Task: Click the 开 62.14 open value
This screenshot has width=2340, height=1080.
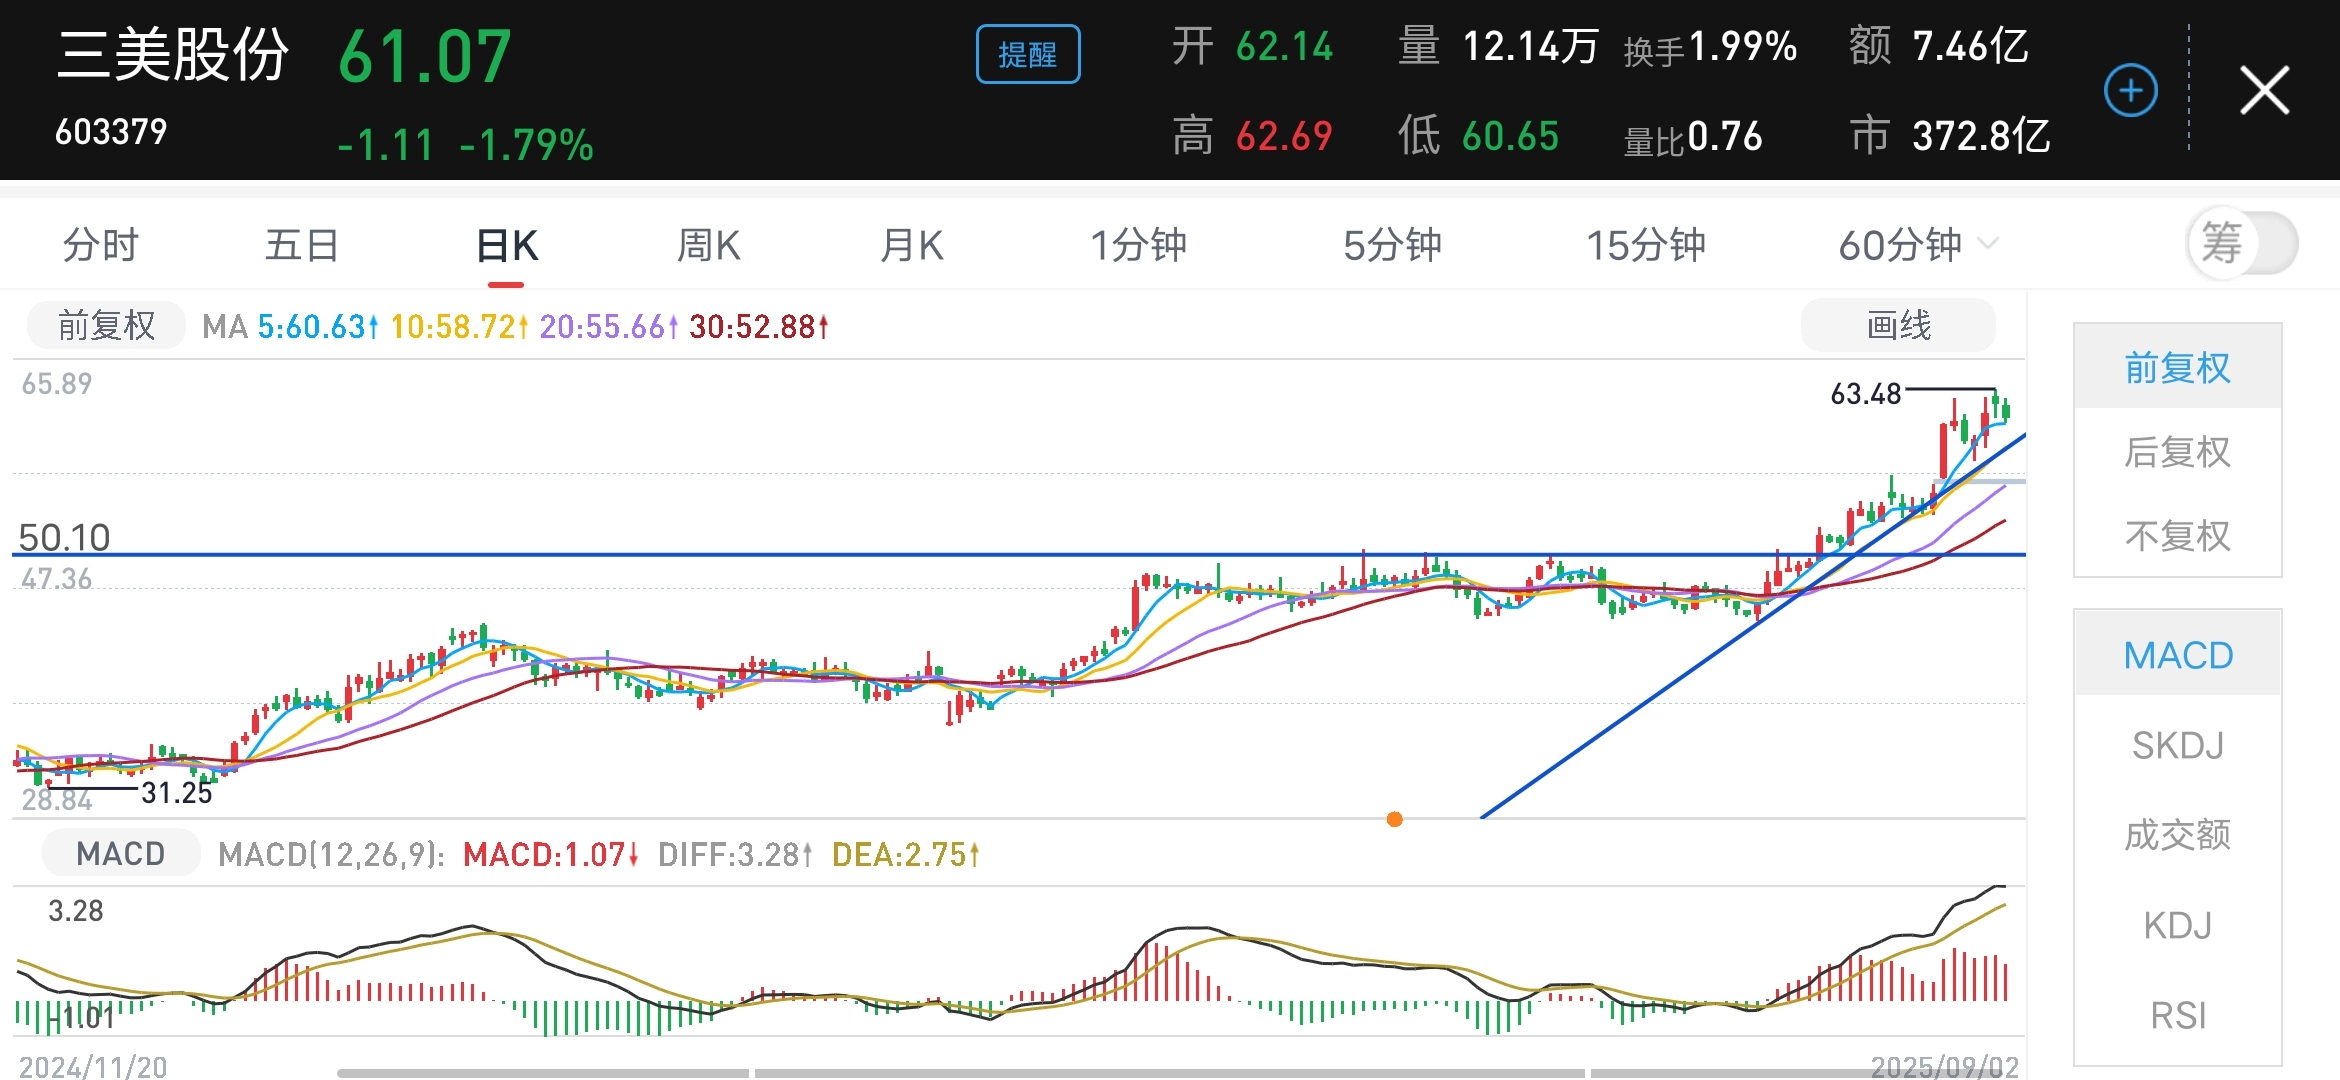Action: [x=1252, y=46]
